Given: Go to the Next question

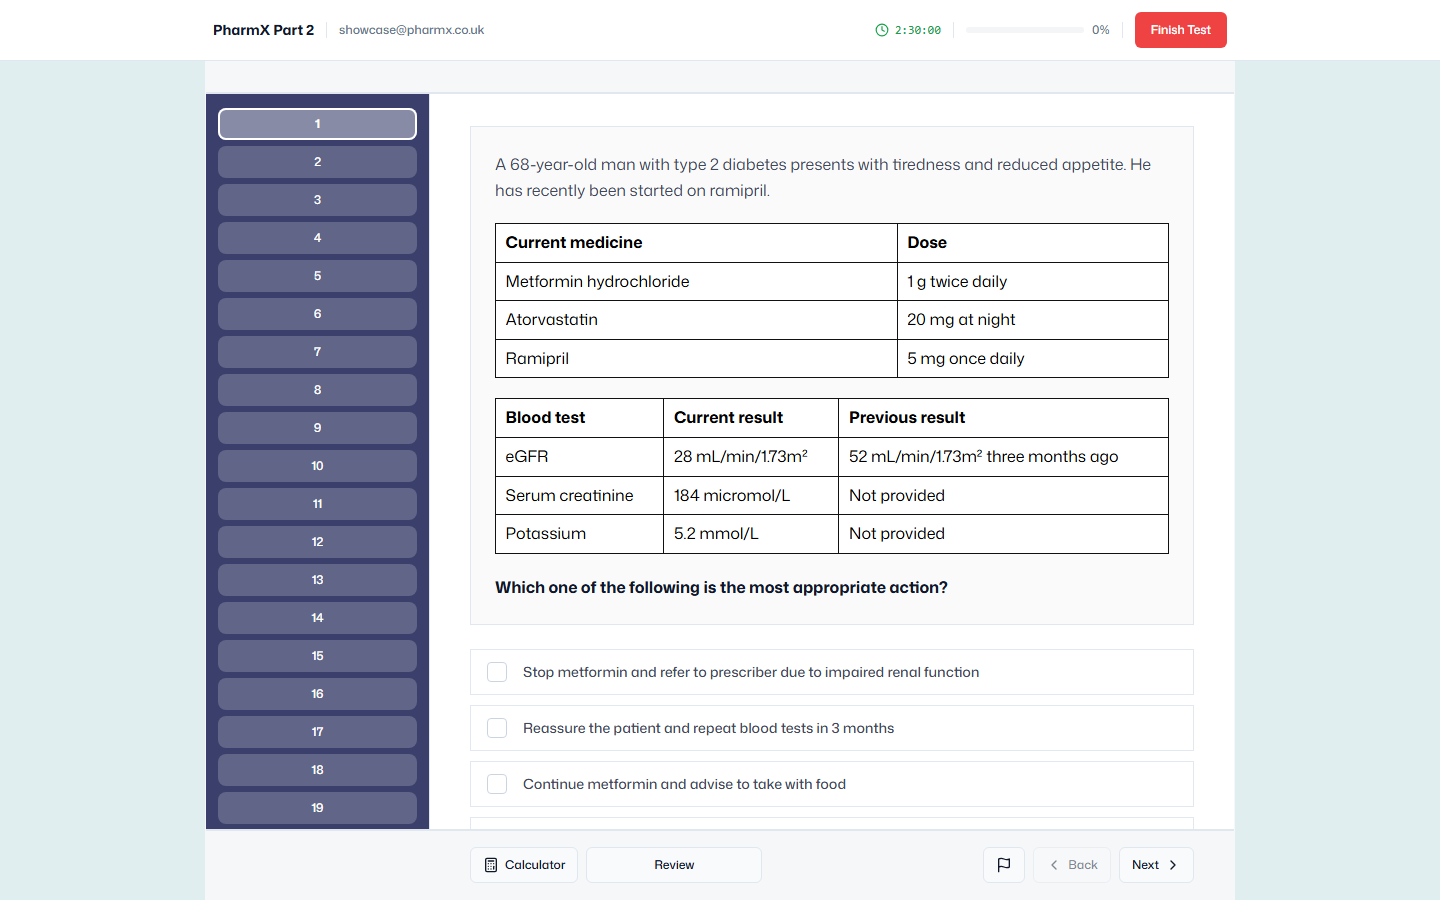Looking at the screenshot, I should pyautogui.click(x=1156, y=865).
